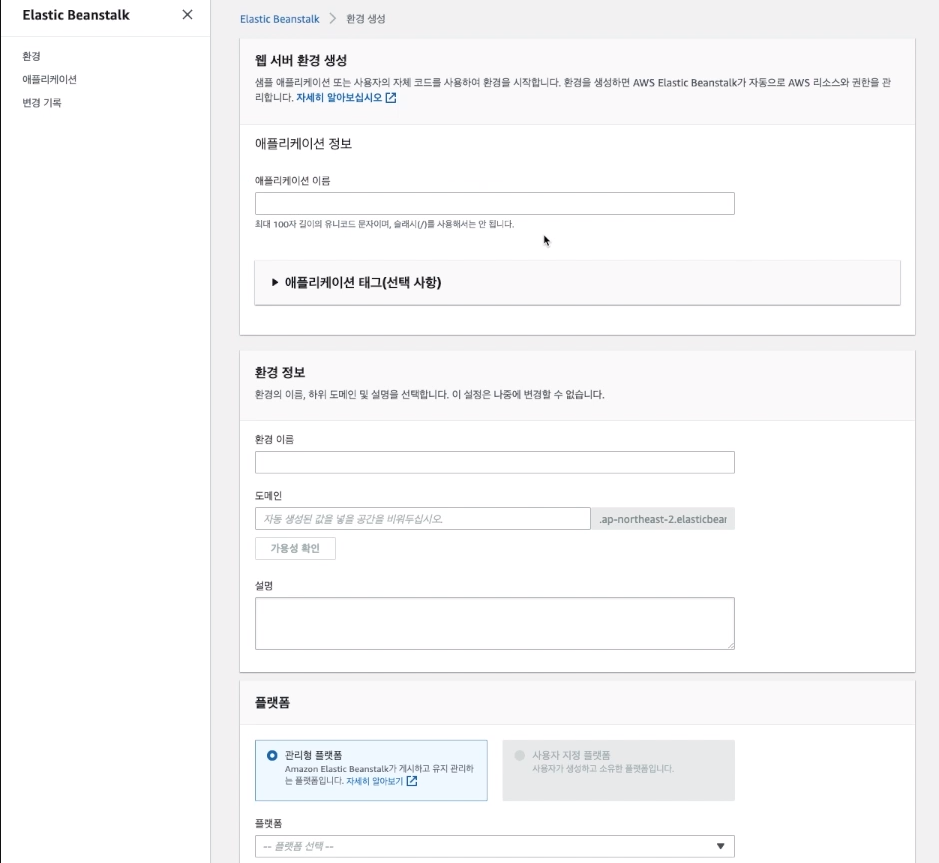This screenshot has width=939, height=863.
Task: Click into the 도메인 input field
Action: click(423, 519)
